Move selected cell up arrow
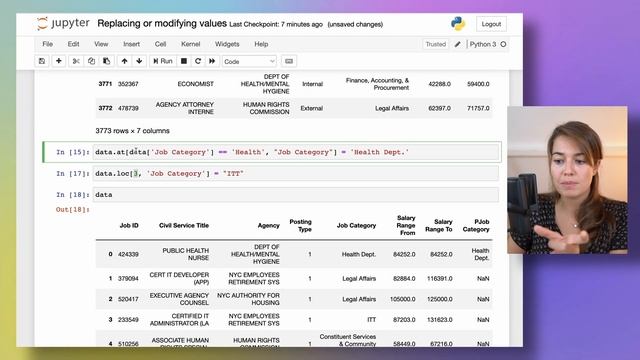This screenshot has width=640, height=360. point(124,61)
